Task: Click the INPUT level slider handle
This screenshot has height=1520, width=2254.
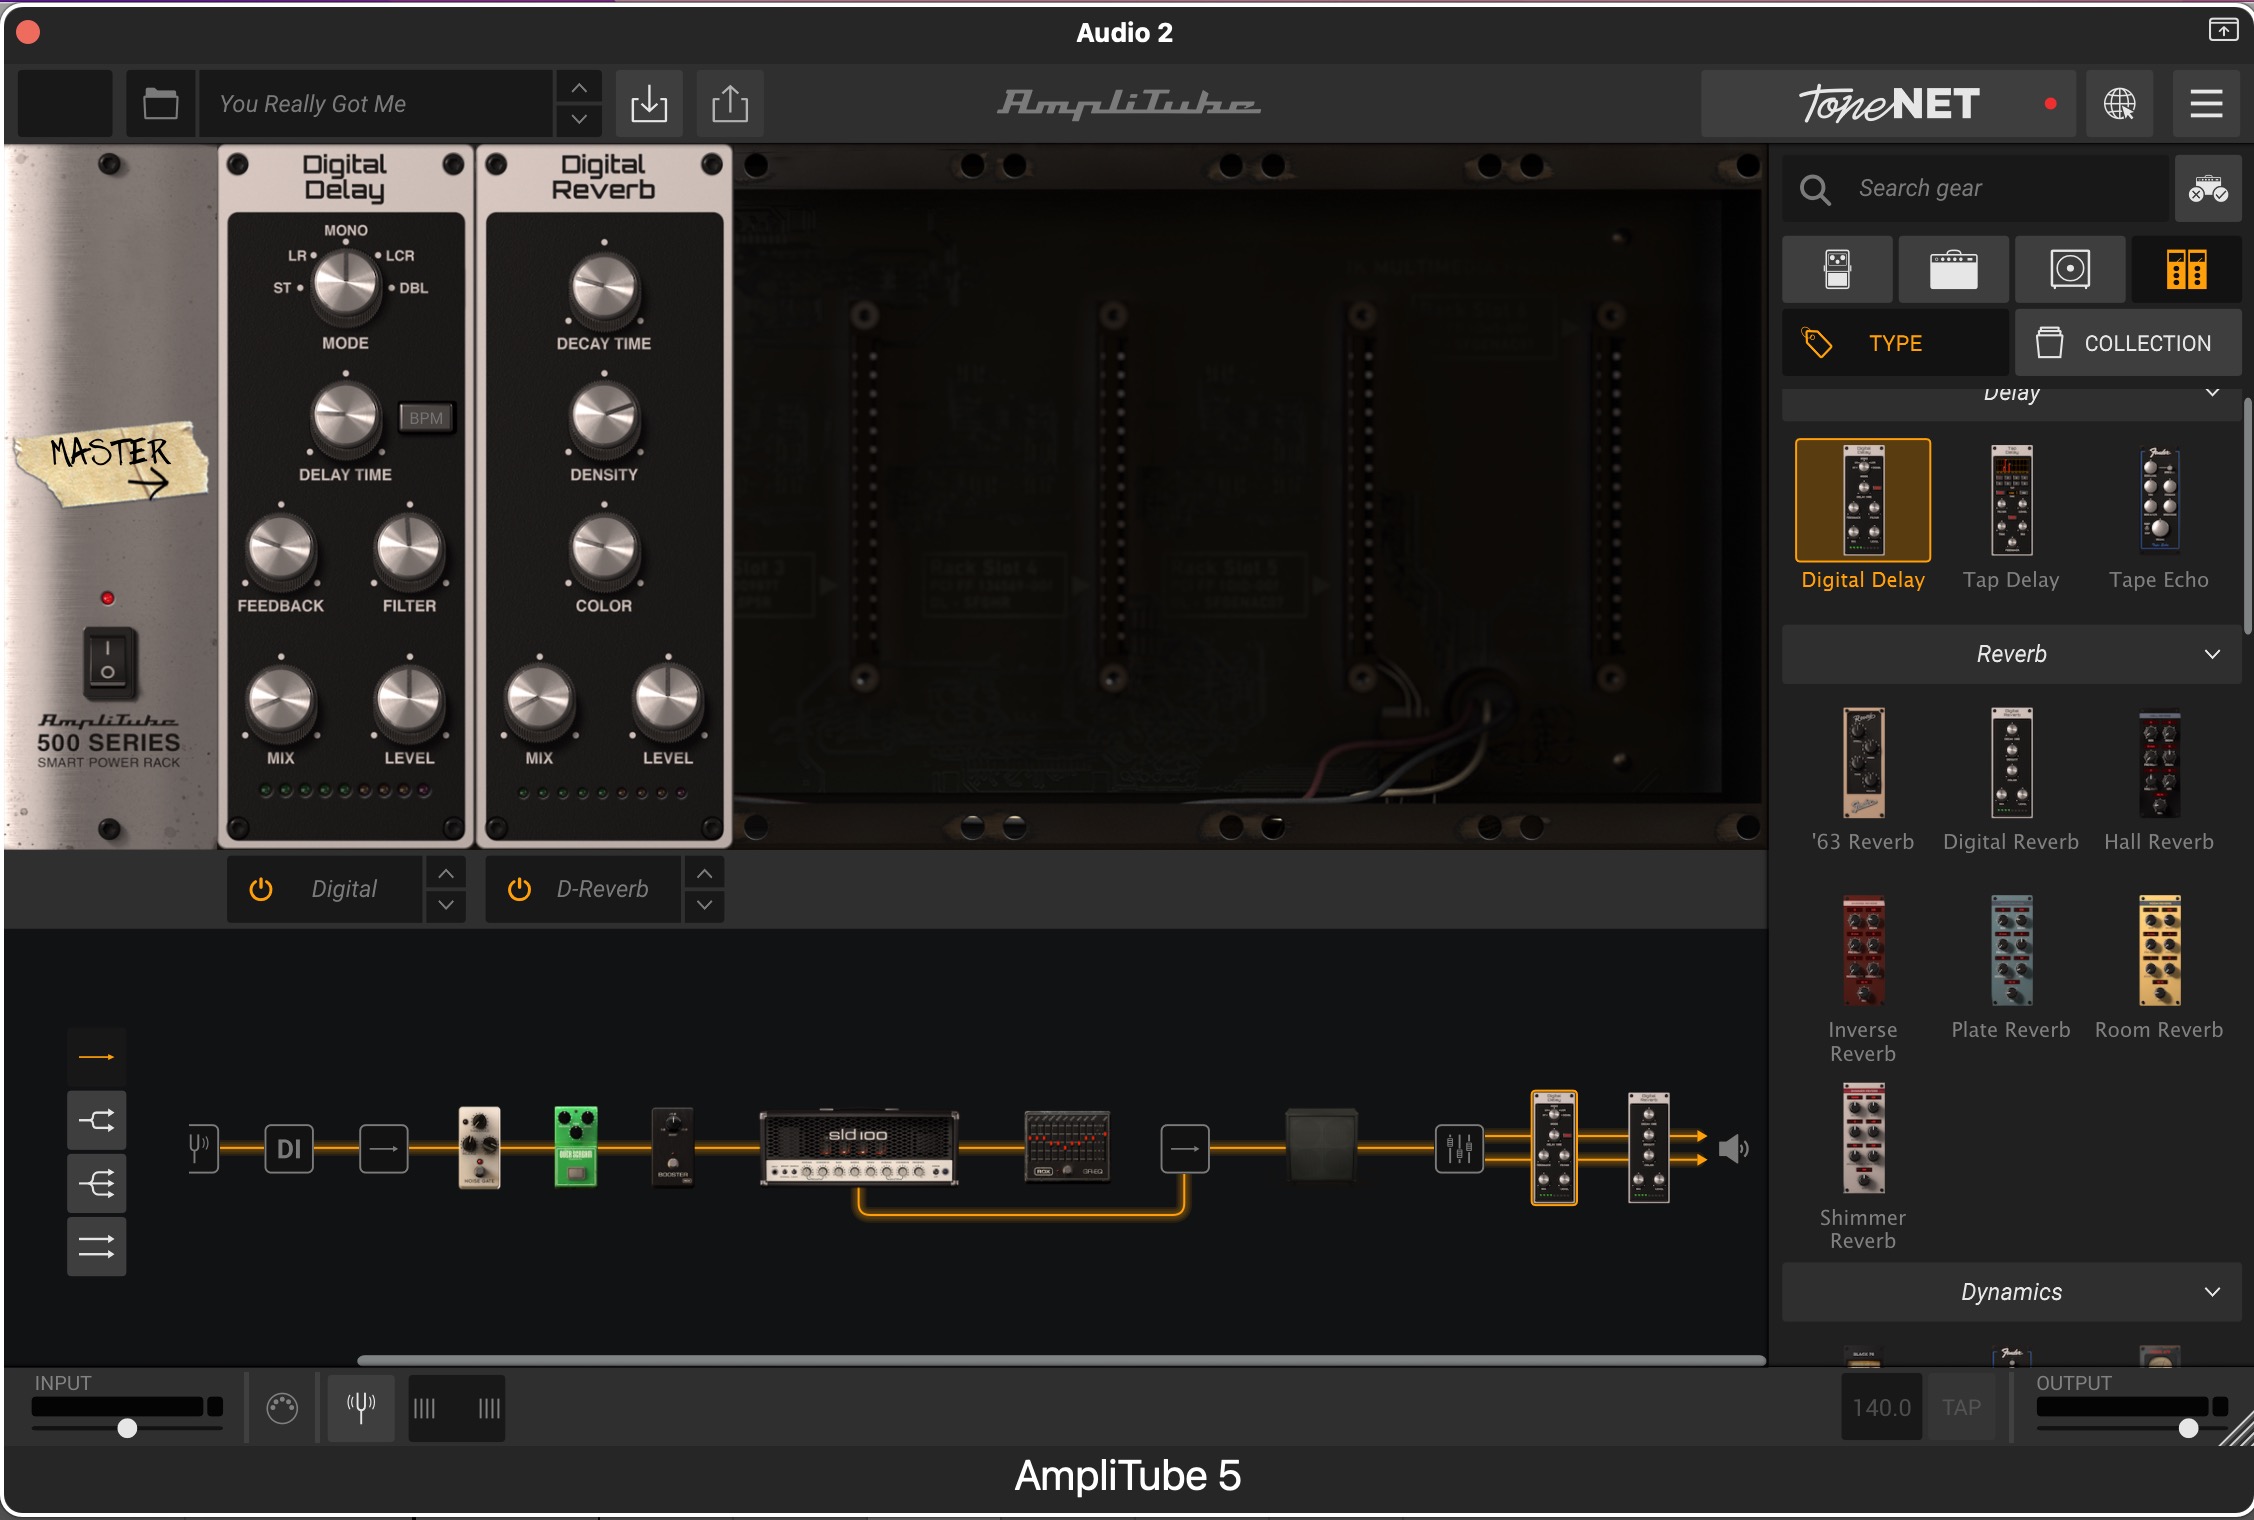Action: [127, 1428]
